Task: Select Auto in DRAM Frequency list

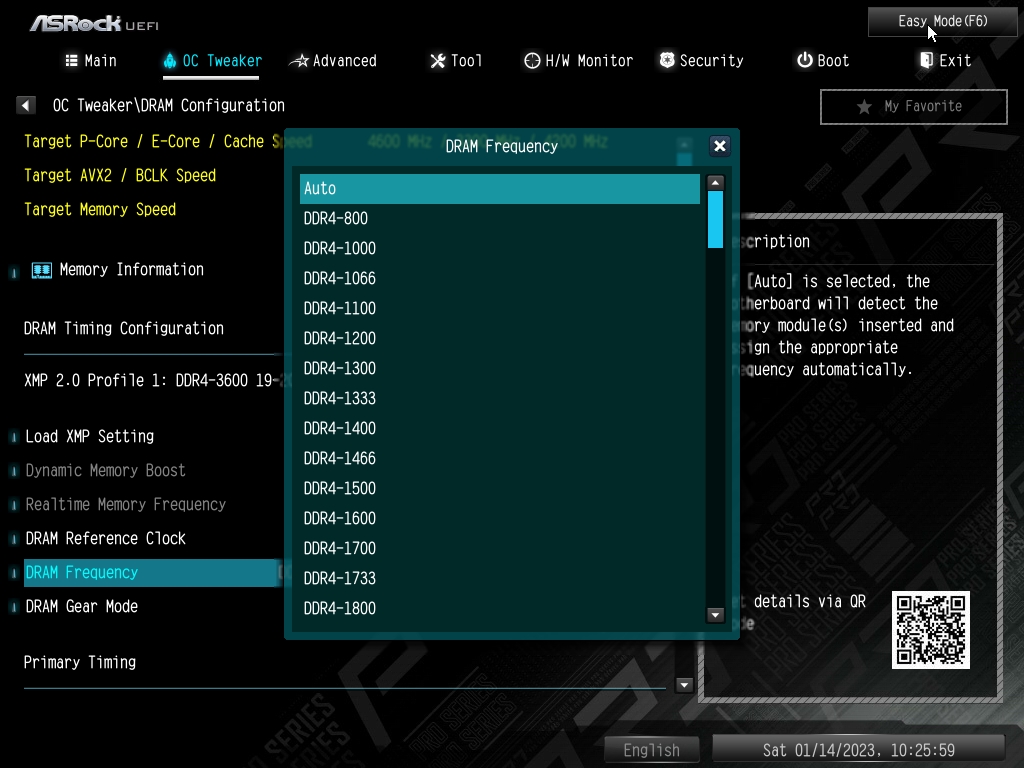Action: click(500, 189)
